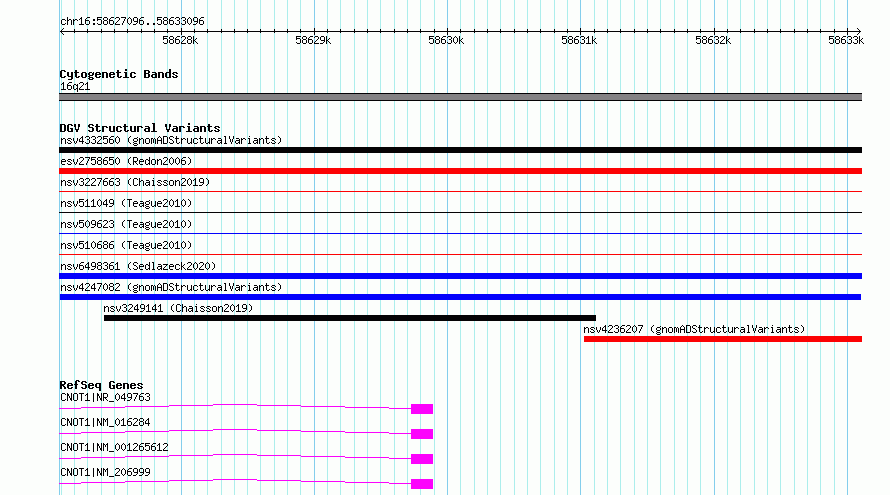Click the 58633k ruler tick label
The image size is (890, 495).
pyautogui.click(x=846, y=40)
